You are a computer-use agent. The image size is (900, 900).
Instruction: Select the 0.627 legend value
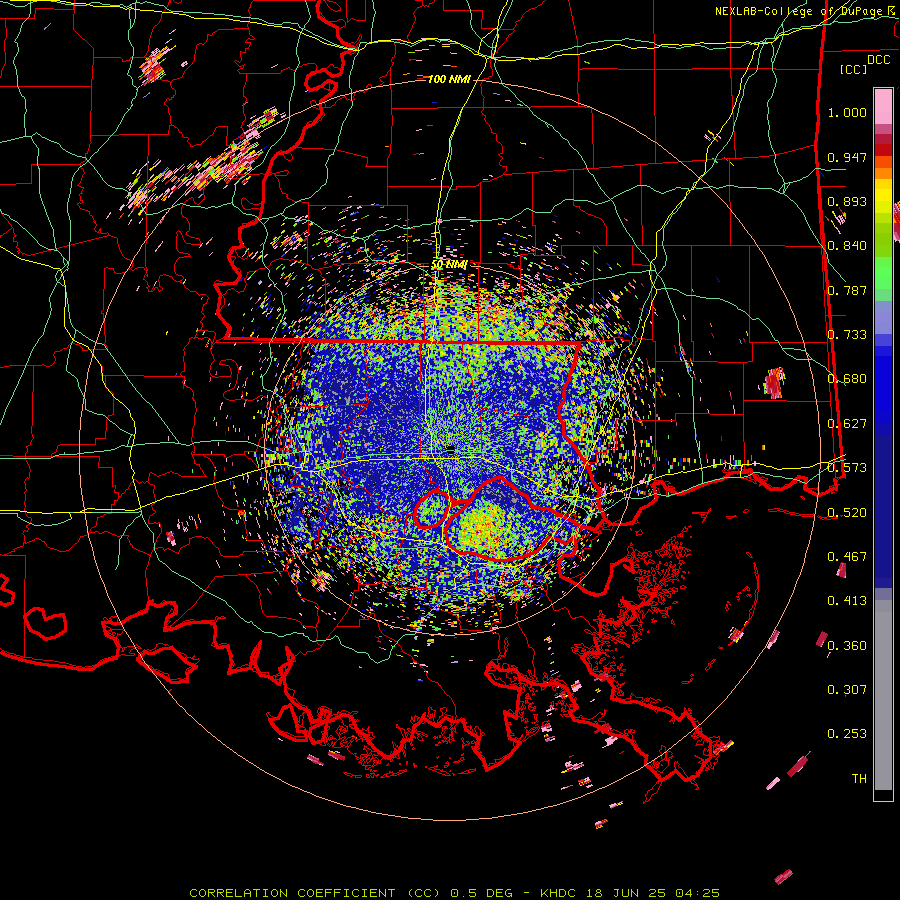[847, 424]
